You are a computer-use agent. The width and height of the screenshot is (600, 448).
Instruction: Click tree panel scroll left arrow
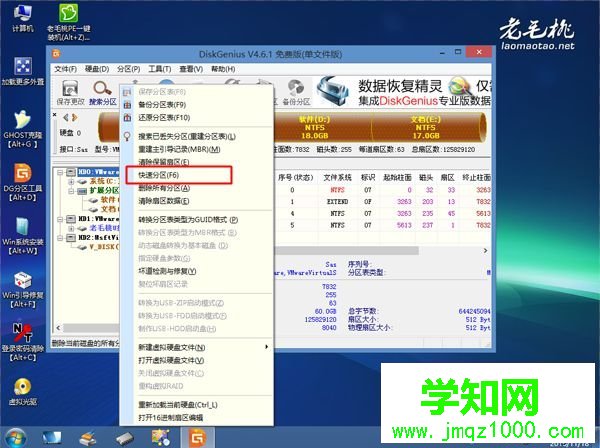58,328
